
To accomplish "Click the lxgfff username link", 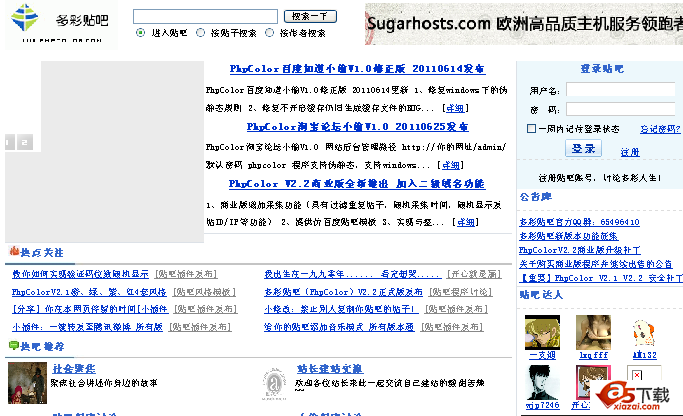I will [x=593, y=355].
